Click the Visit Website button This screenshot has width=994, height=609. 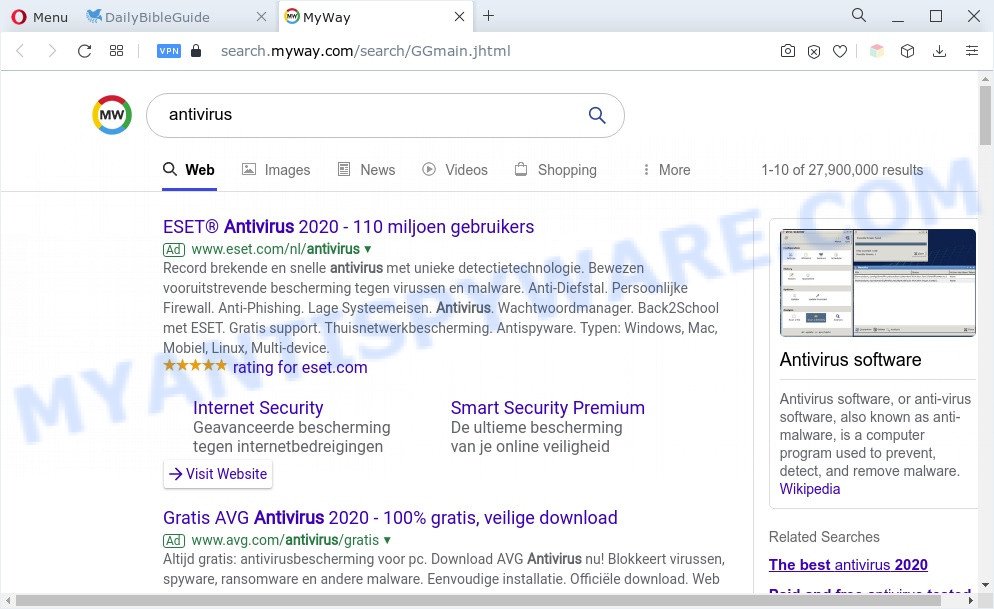click(x=218, y=474)
